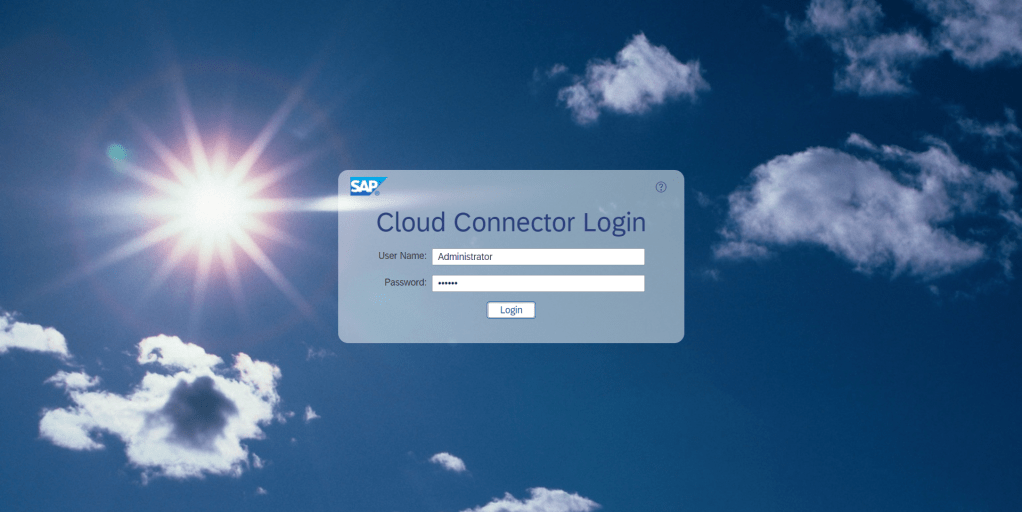The image size is (1022, 512).
Task: Focus the User Name input field
Action: (x=538, y=257)
